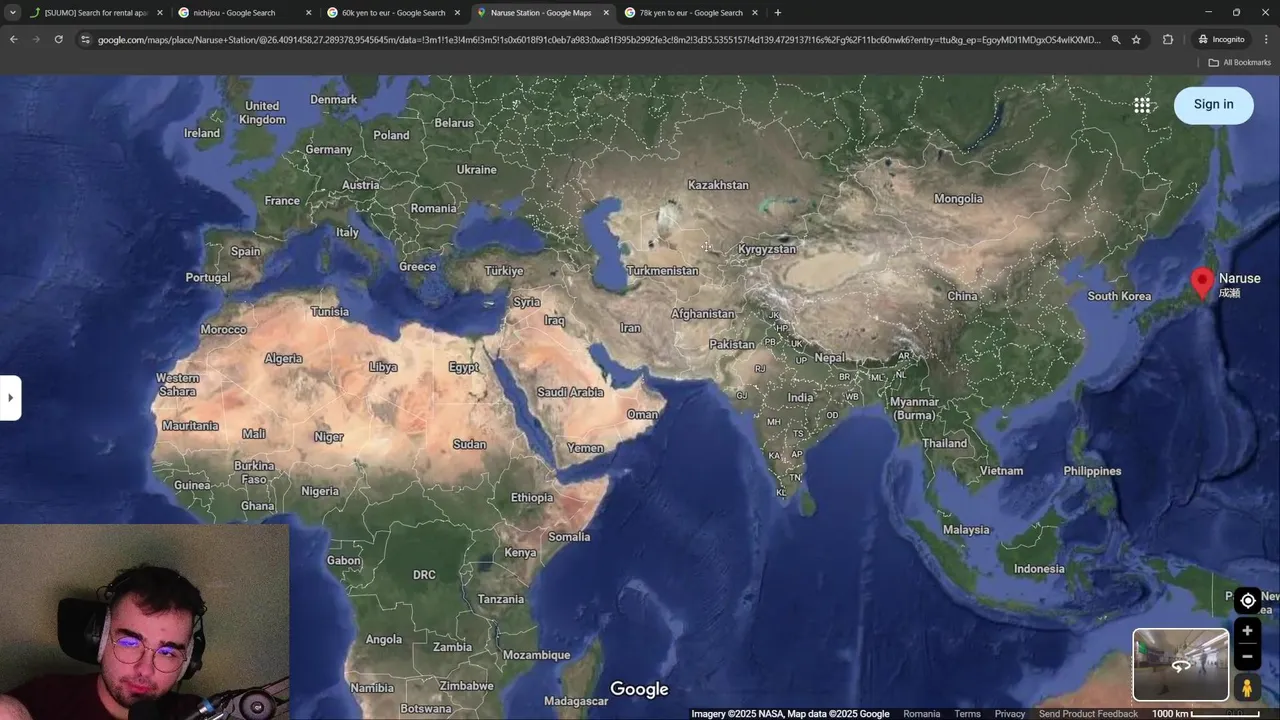Screen dimensions: 1280x720
Task: Open Chrome three-dot menu
Action: 1266,40
